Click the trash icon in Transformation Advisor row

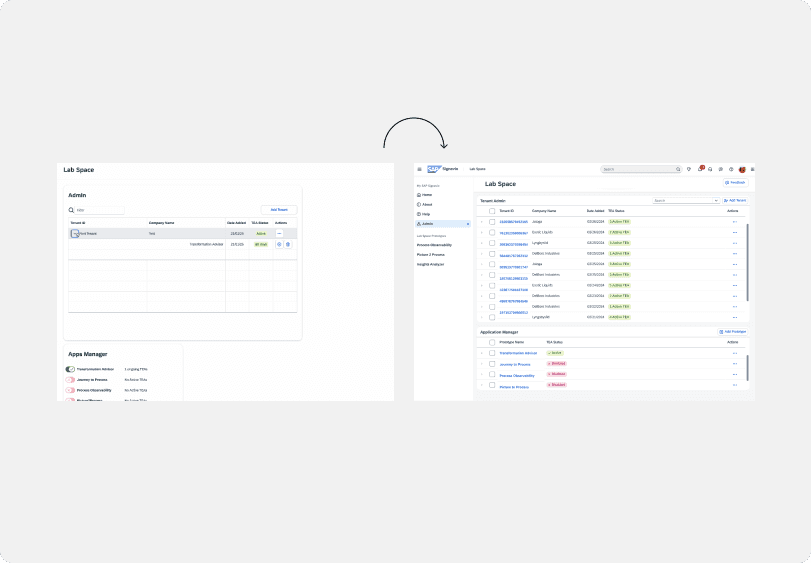(x=288, y=245)
